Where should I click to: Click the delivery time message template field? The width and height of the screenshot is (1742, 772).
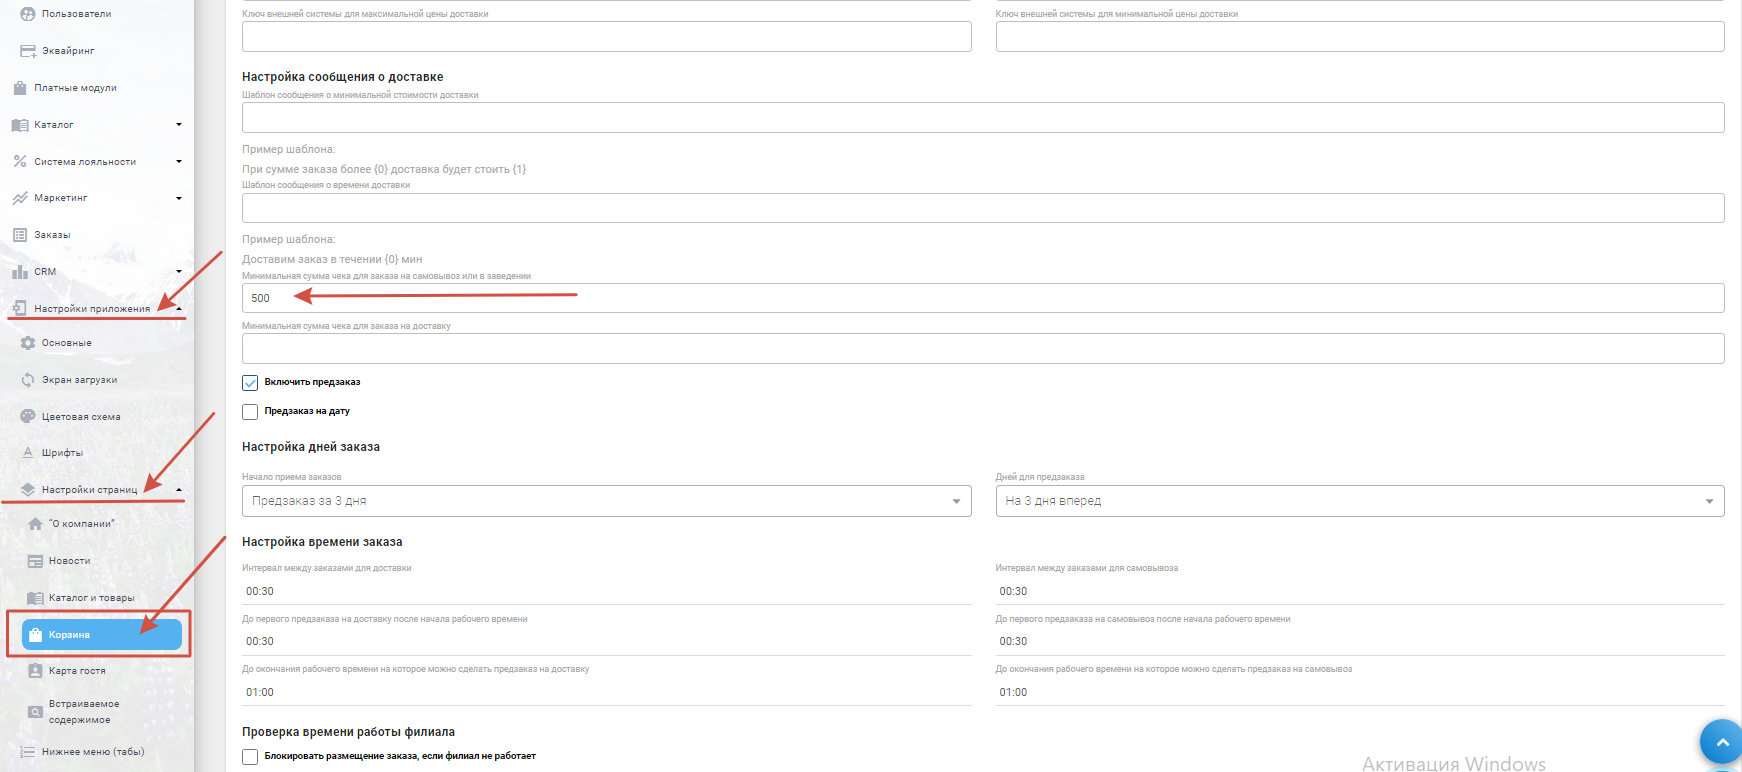pyautogui.click(x=982, y=208)
